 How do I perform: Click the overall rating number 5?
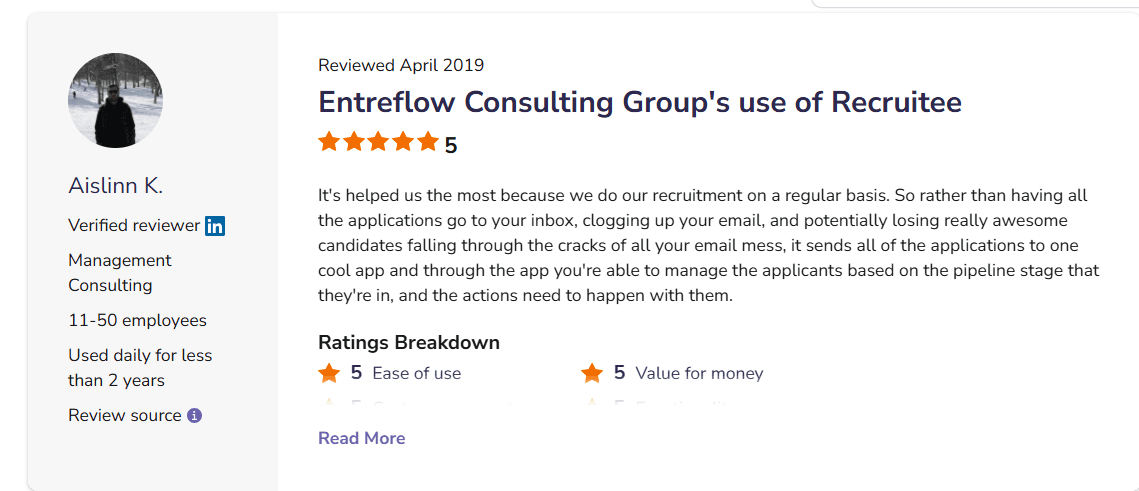[451, 146]
